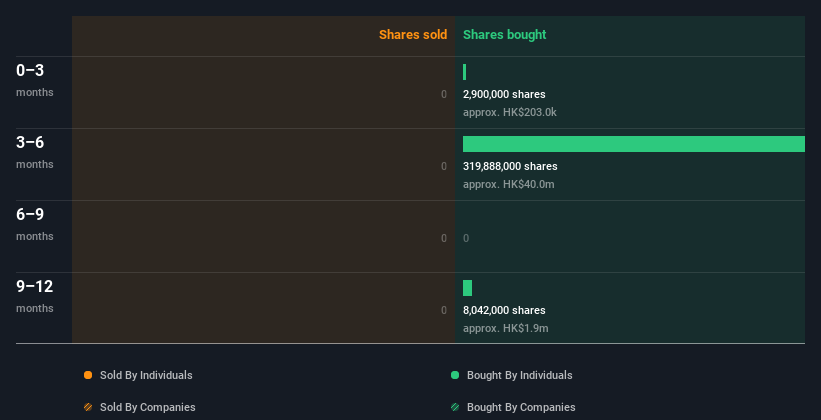Click the green Bought By Individuals legend dot

point(455,375)
